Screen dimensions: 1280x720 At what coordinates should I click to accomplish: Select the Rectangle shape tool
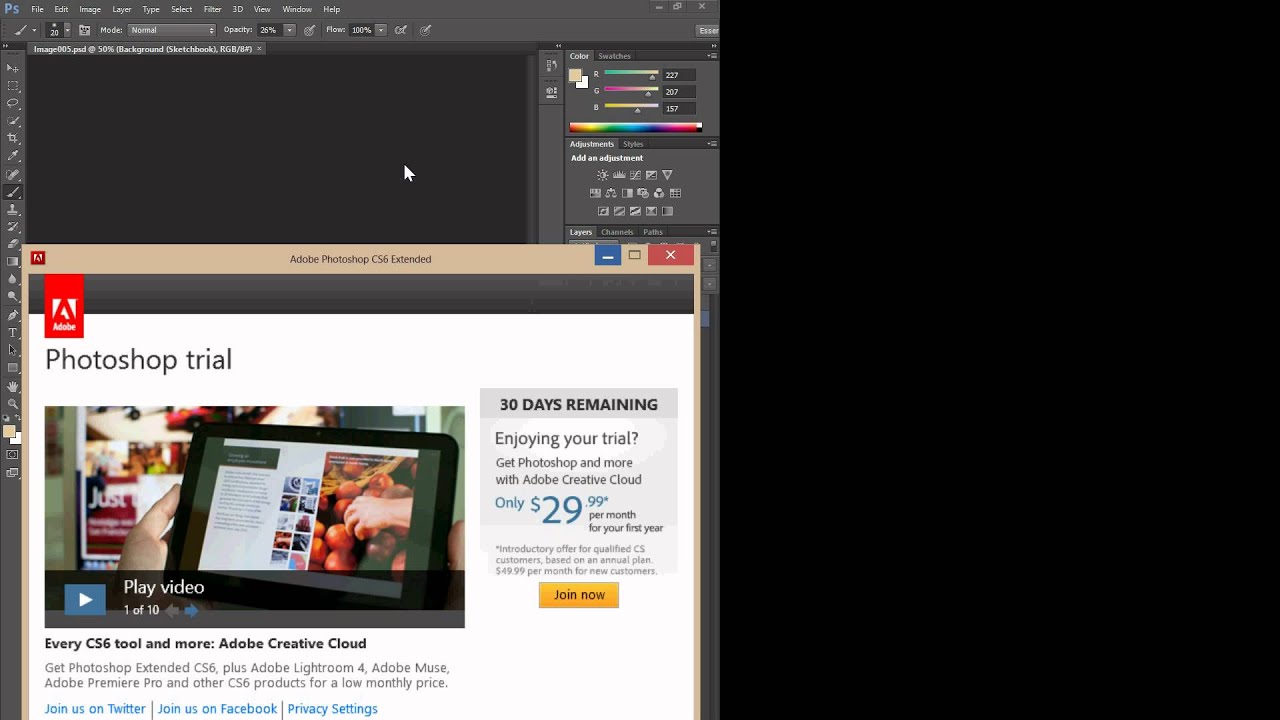coord(13,367)
